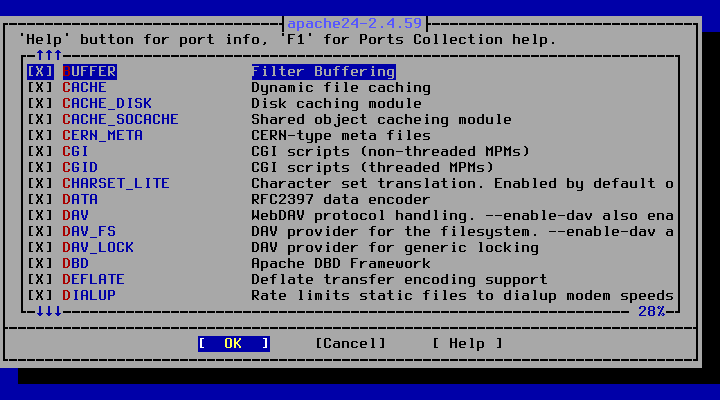Viewport: 720px width, 400px height.
Task: Toggle the CACHE_SOCACHE checkbox
Action: (x=40, y=120)
